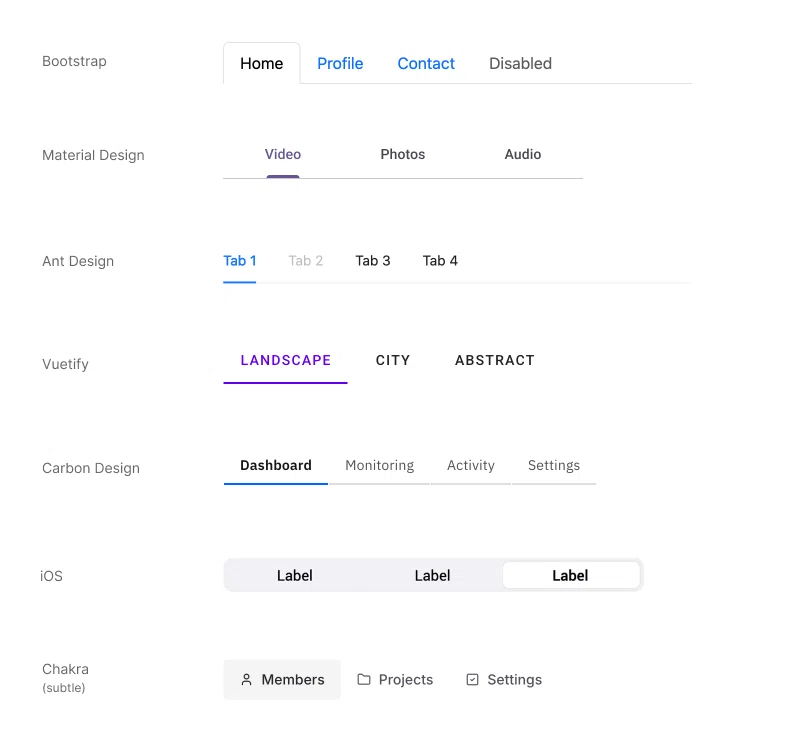This screenshot has height=750, width=800.
Task: Switch to the Photos tab
Action: [403, 154]
